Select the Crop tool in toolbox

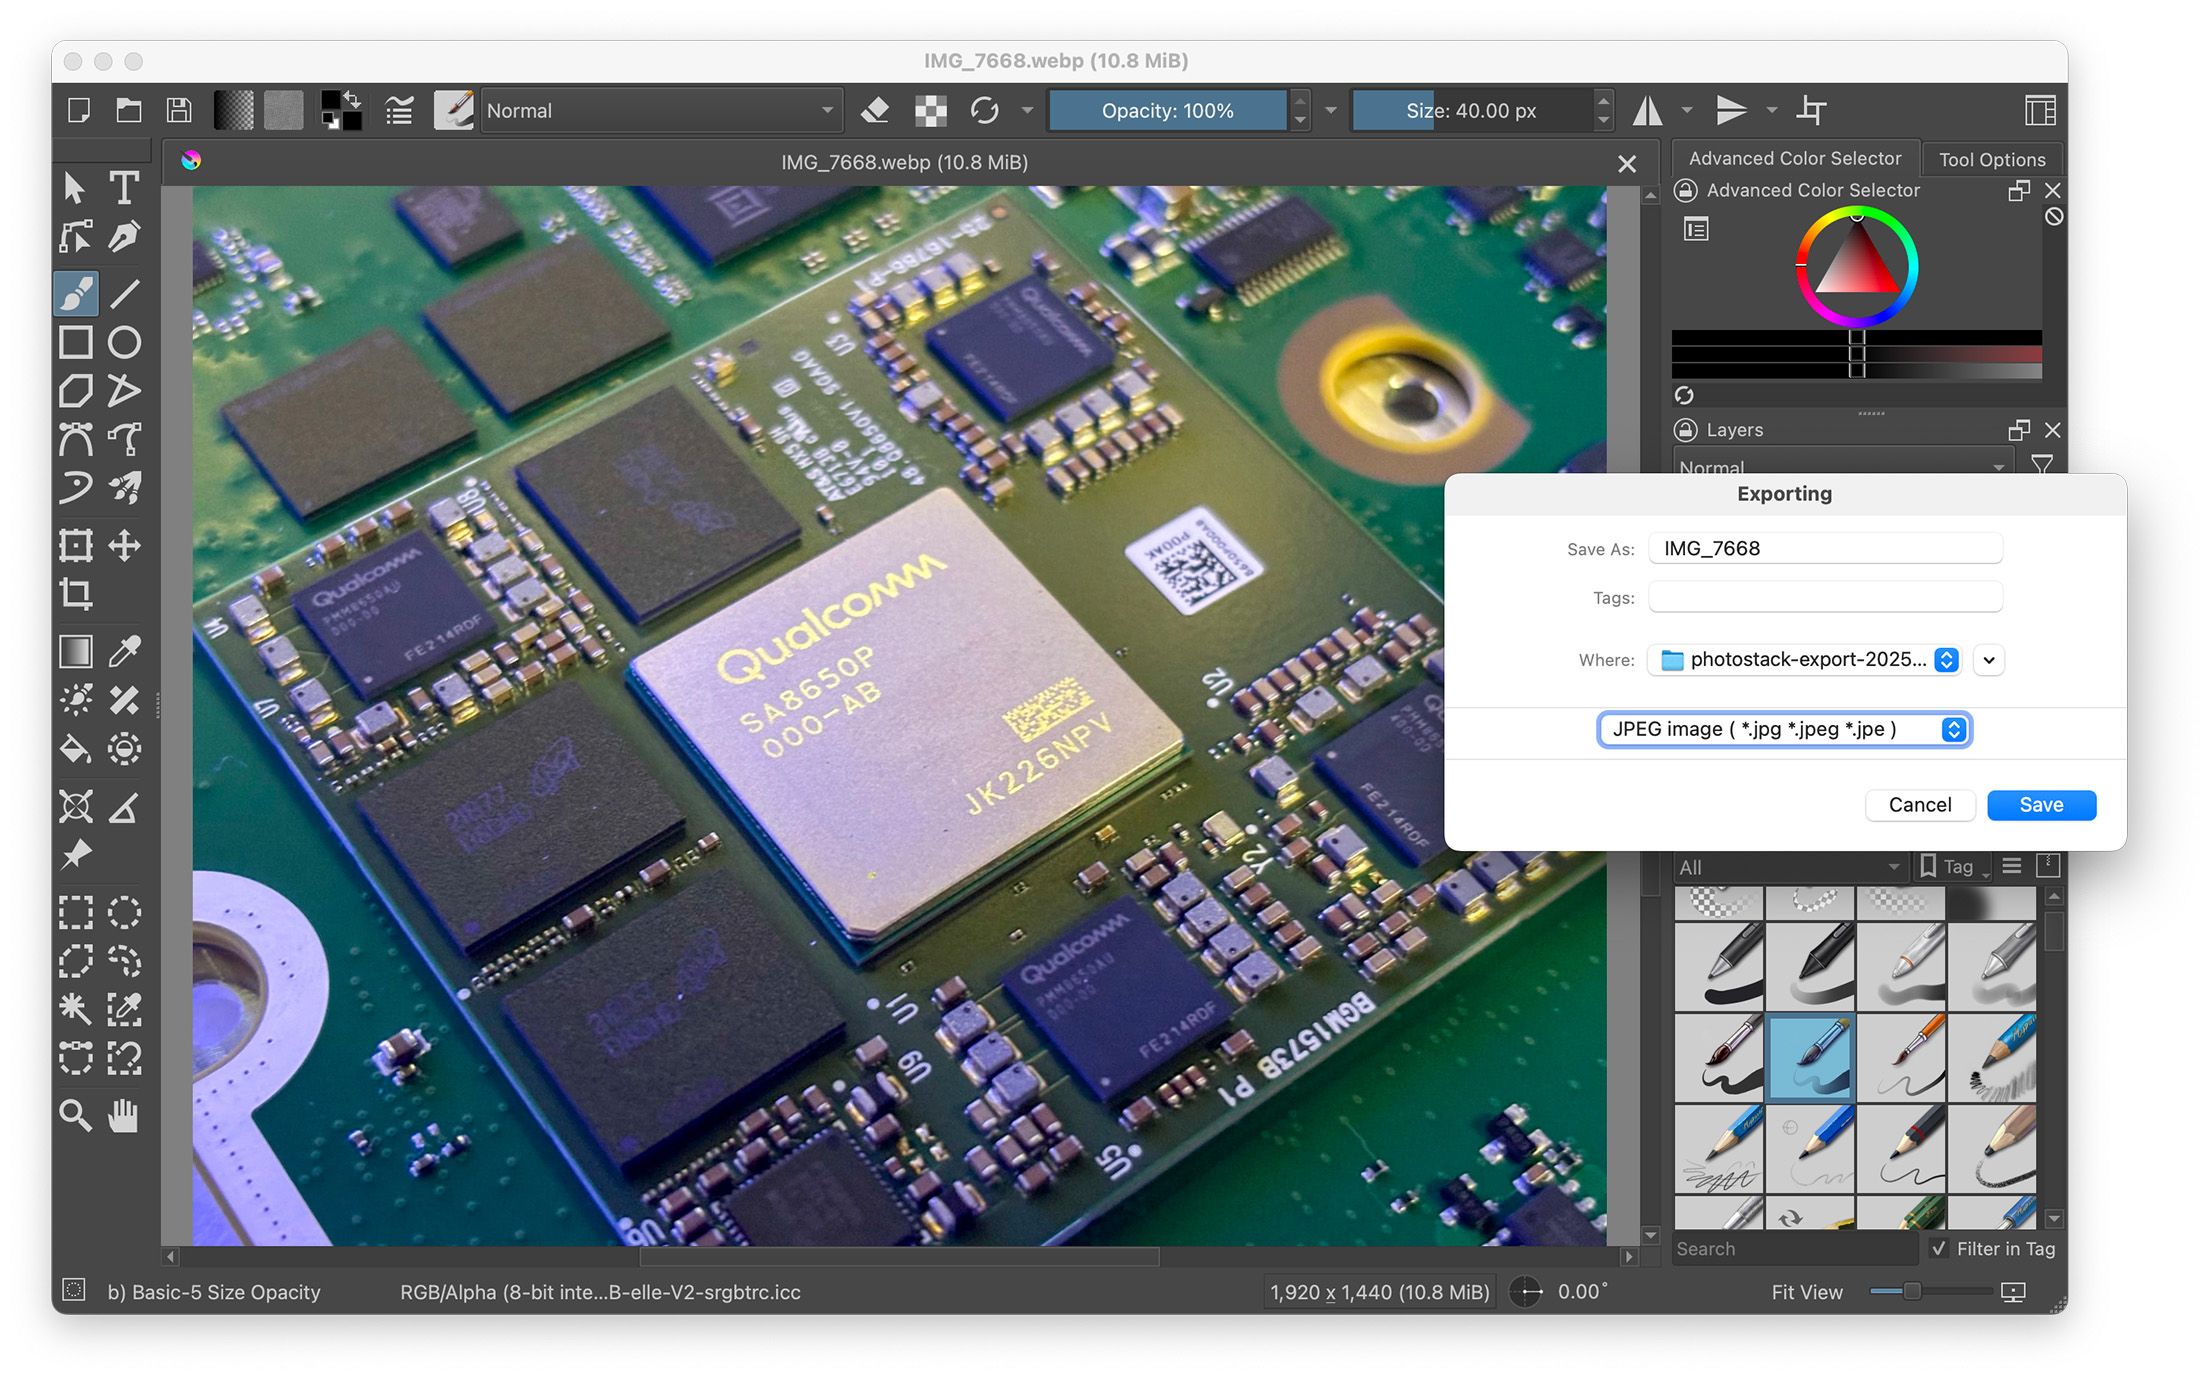tap(76, 594)
